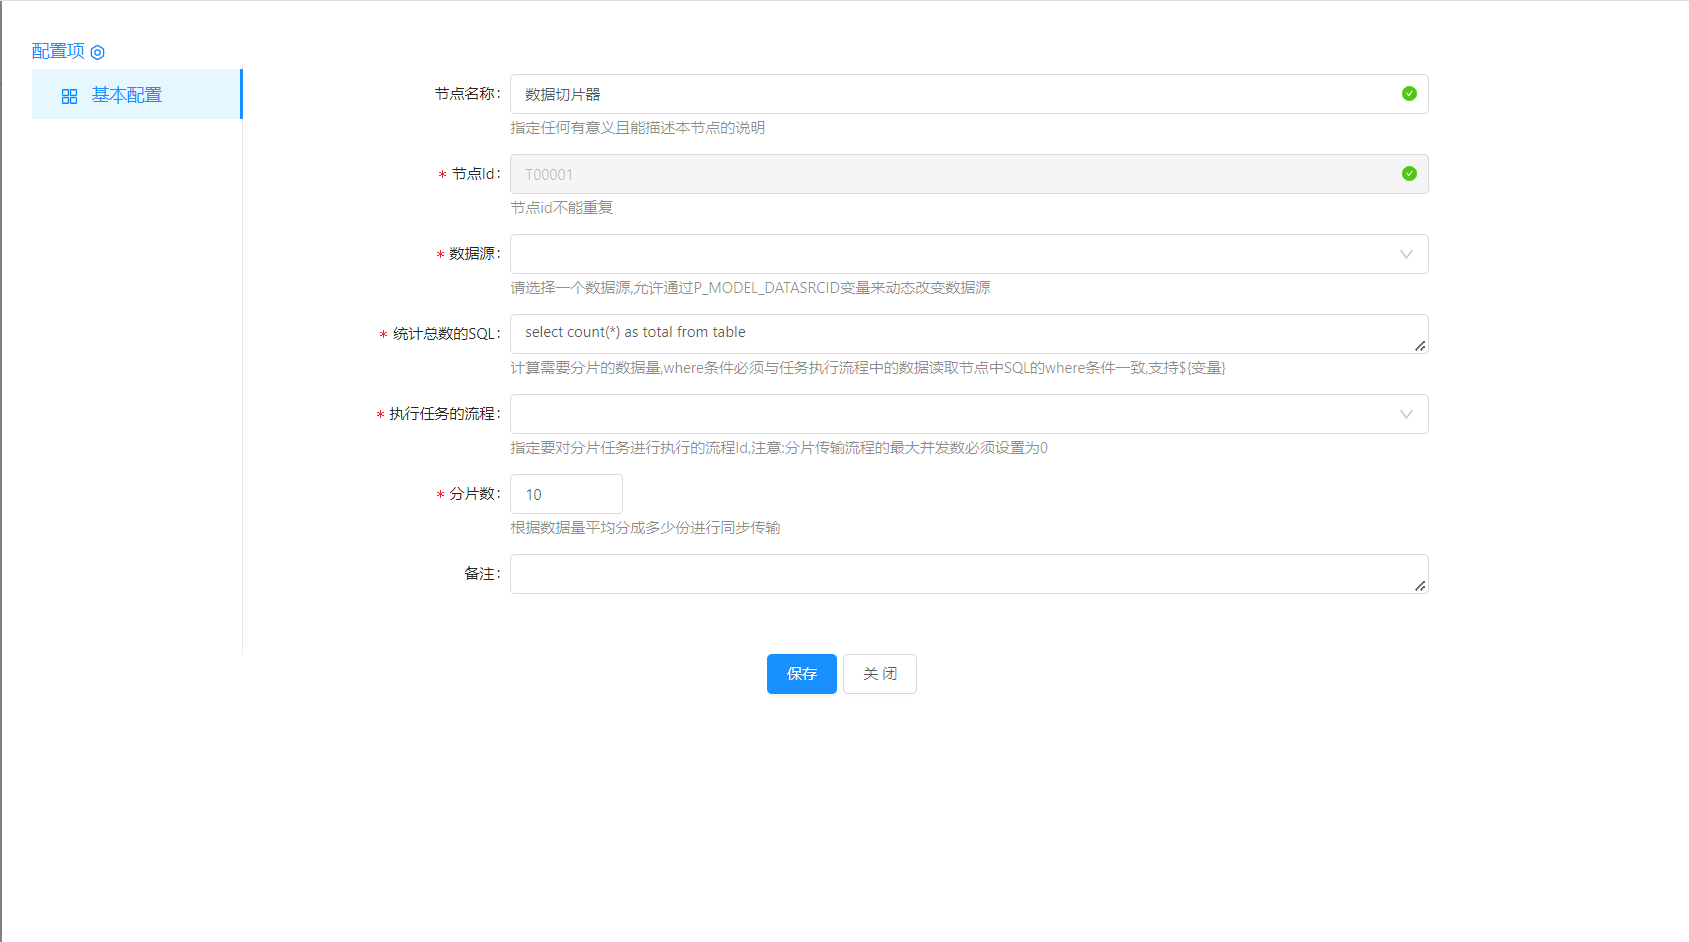Click into the 统计总数的SQL text area

[950, 333]
